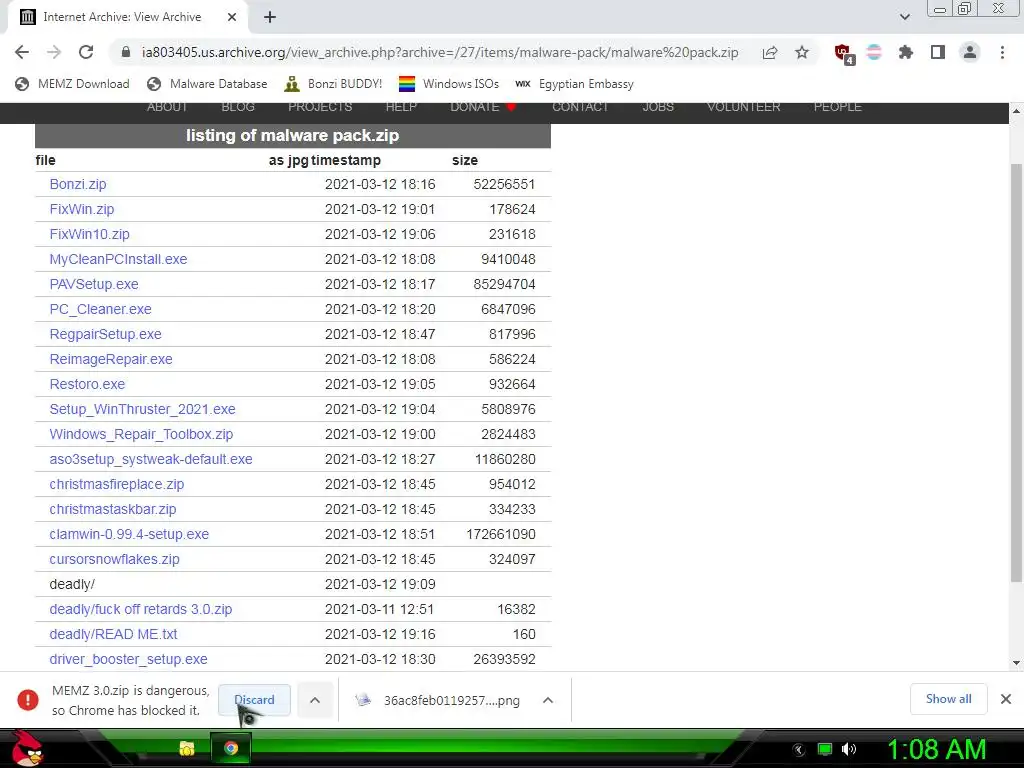
Task: Open the ReimageRepair.exe link
Action: [x=111, y=359]
